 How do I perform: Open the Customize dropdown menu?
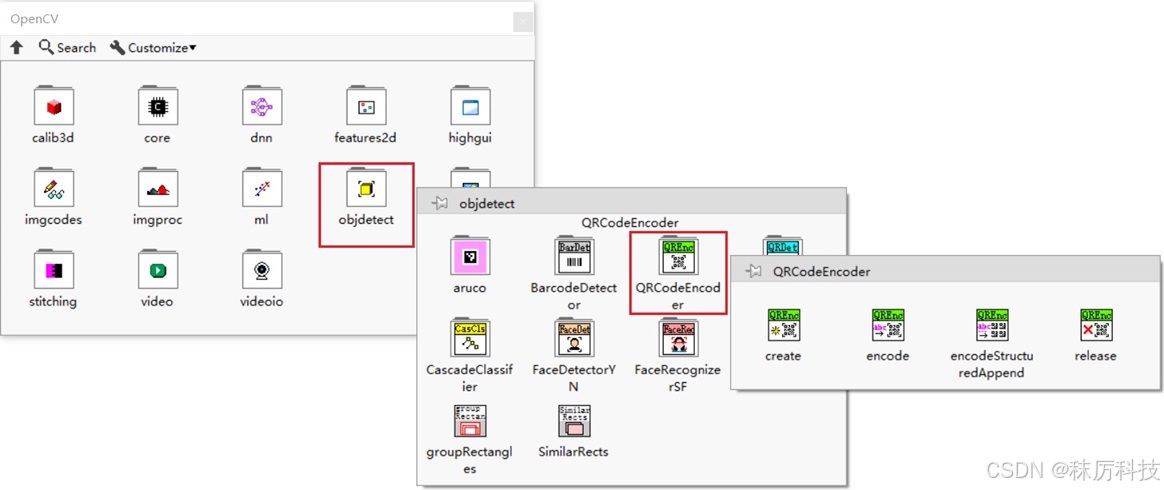(x=153, y=48)
